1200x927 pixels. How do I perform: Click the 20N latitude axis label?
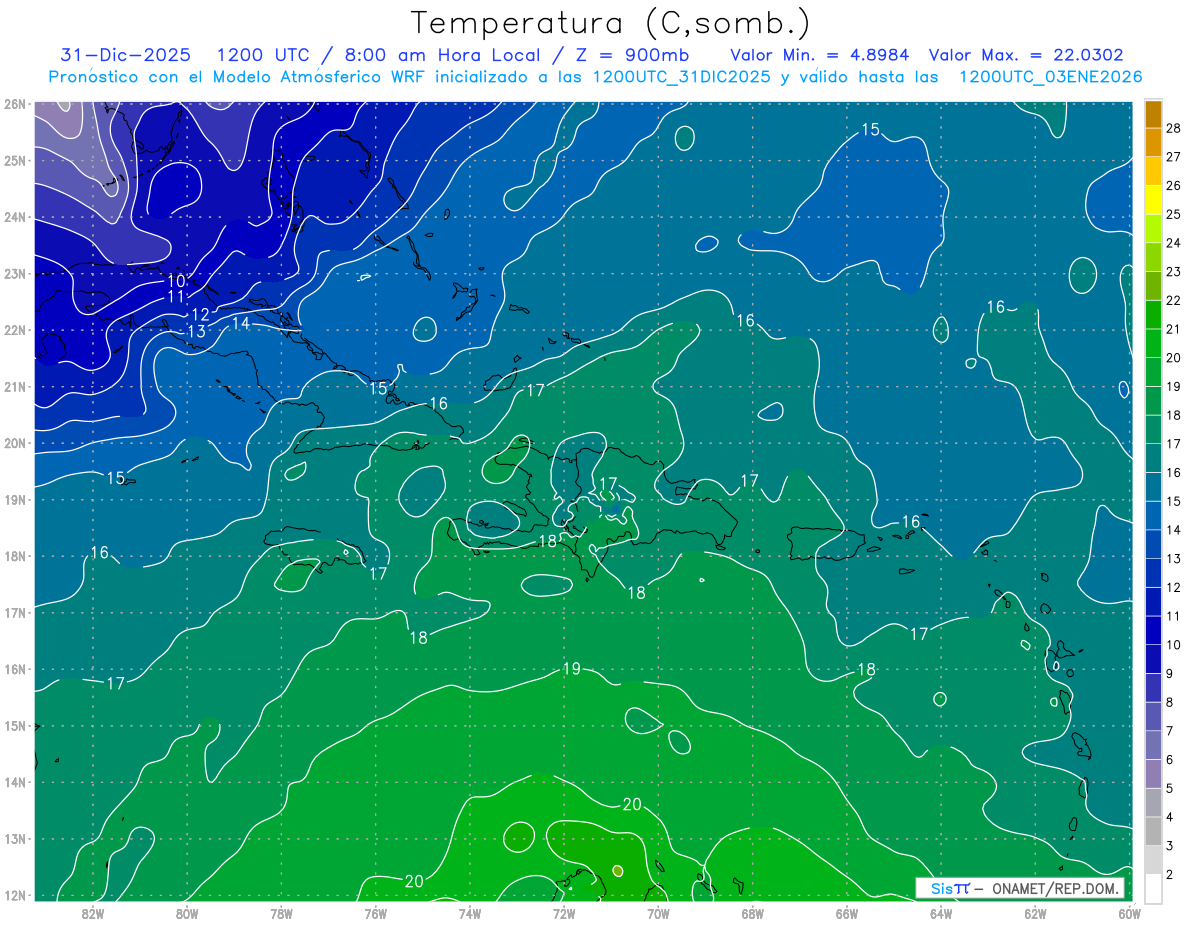point(15,443)
